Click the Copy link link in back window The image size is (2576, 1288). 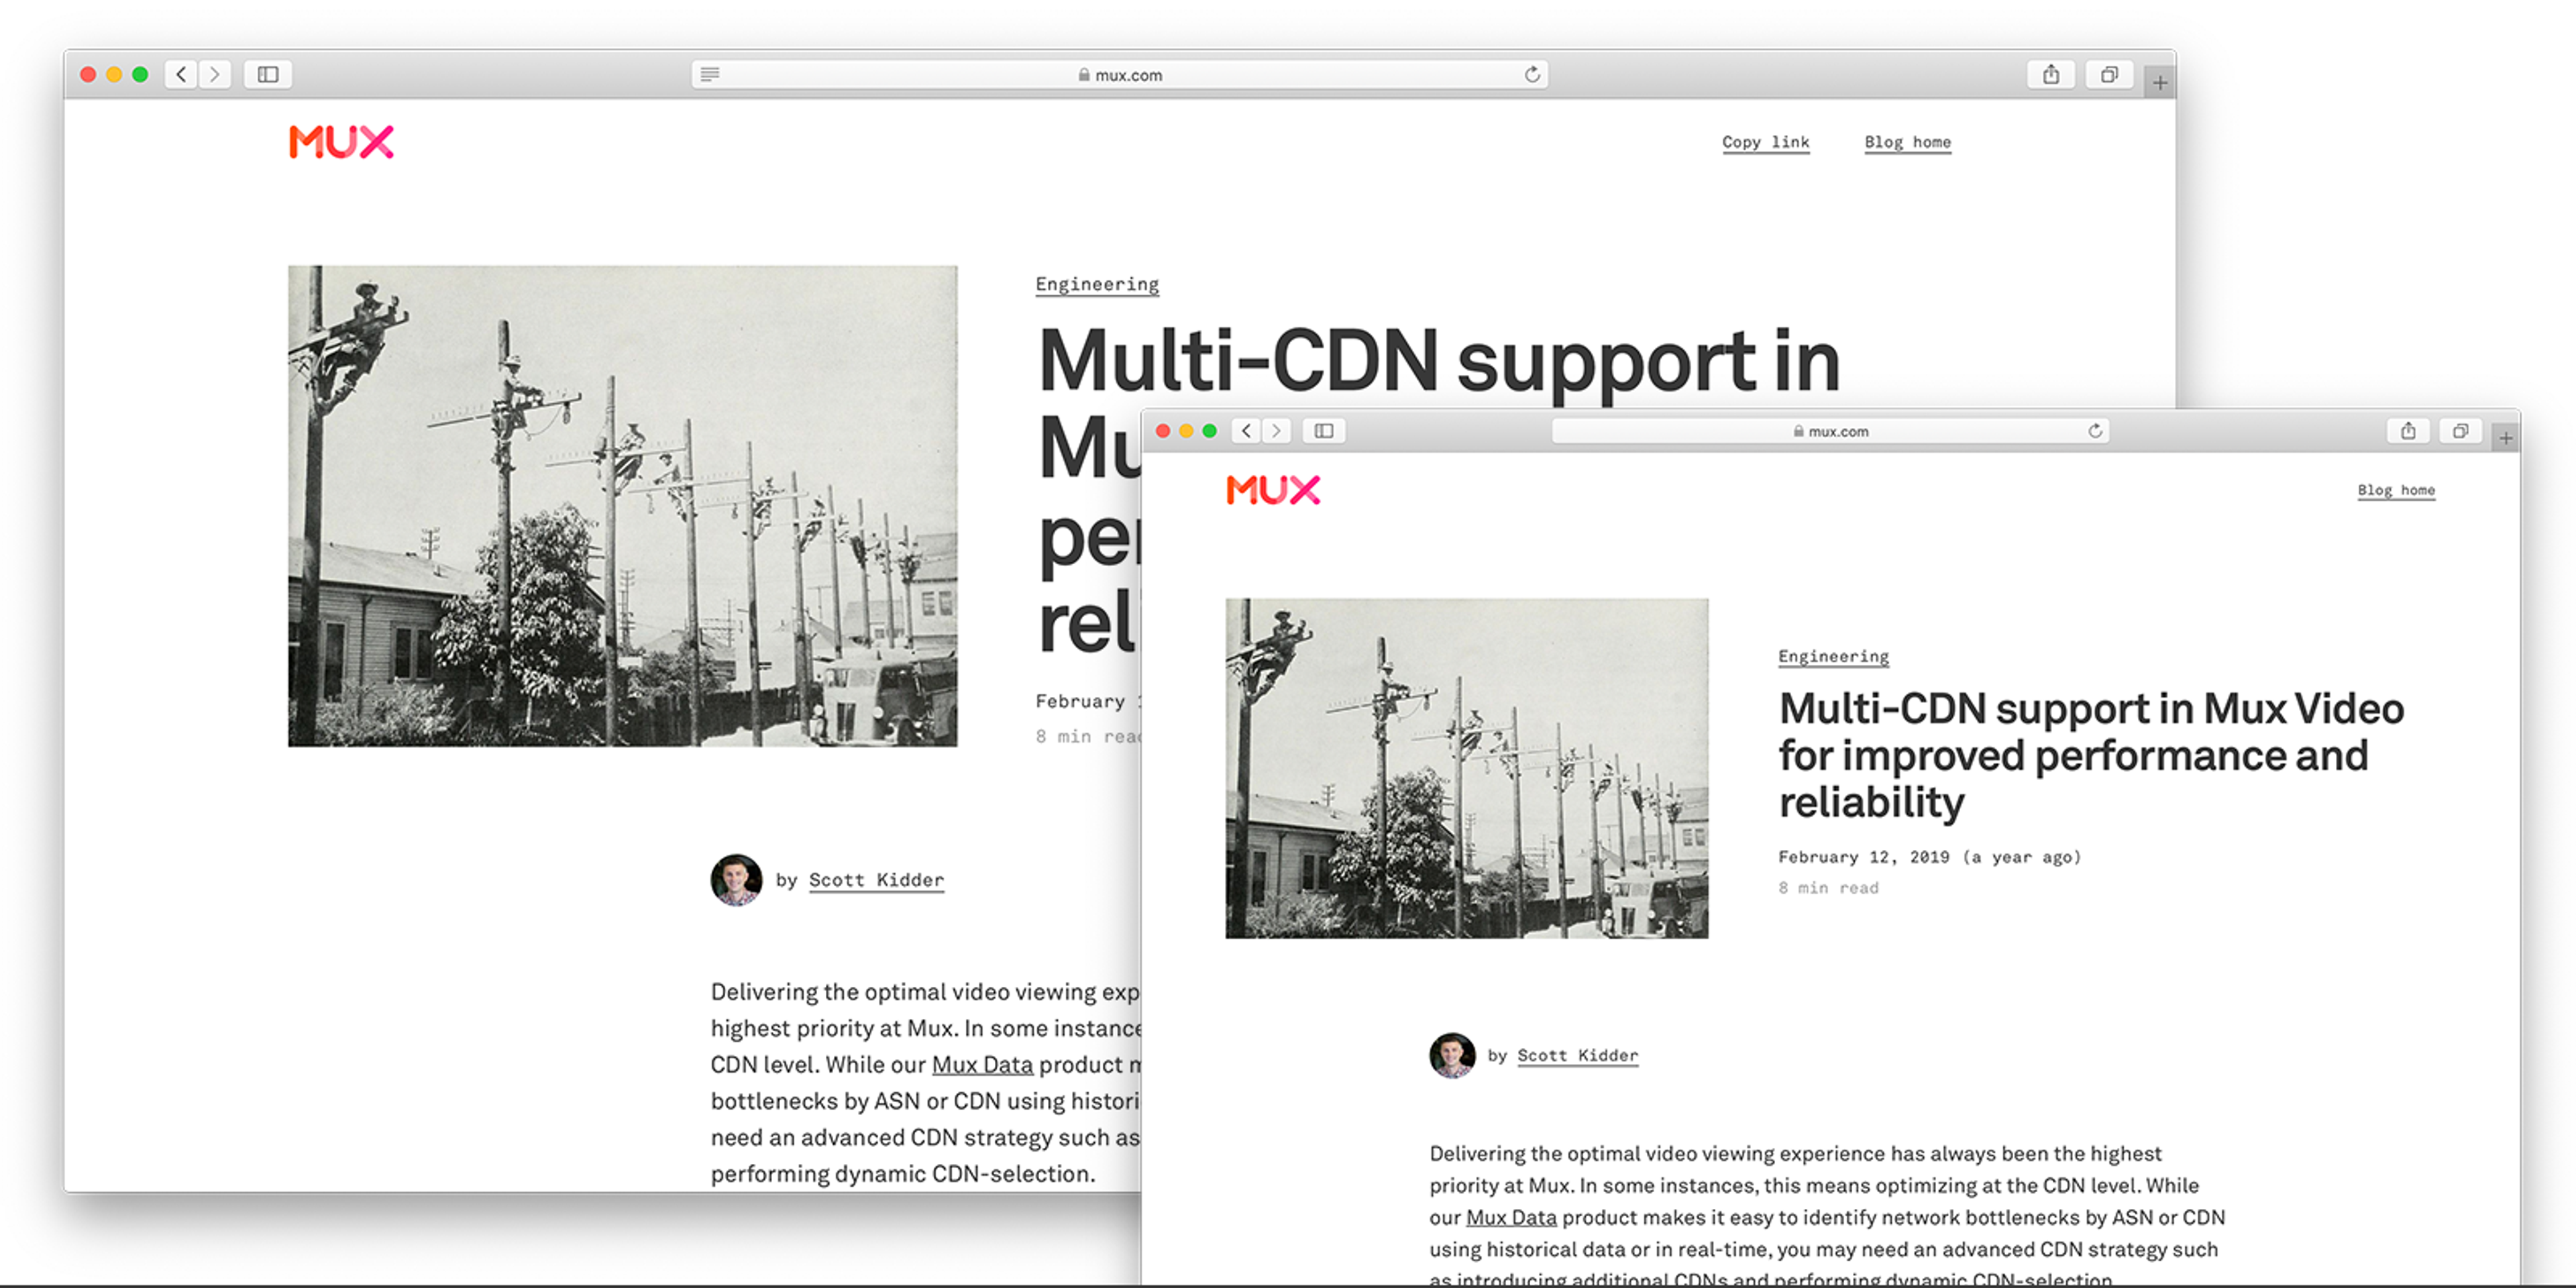(1765, 142)
